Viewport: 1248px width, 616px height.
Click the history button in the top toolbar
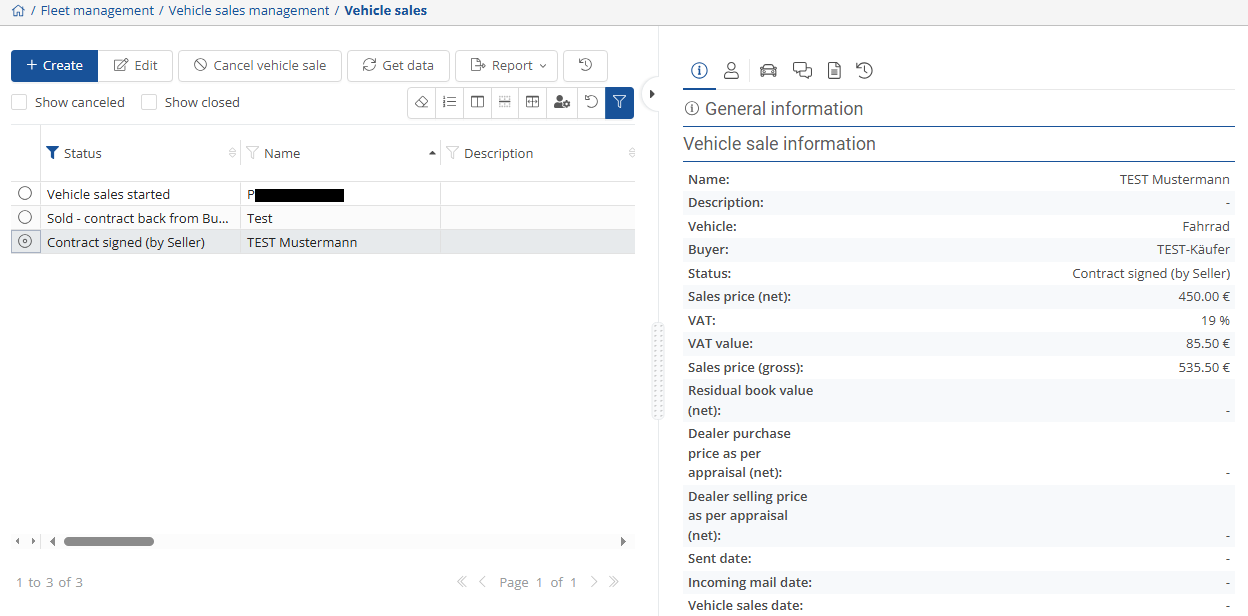(x=585, y=66)
